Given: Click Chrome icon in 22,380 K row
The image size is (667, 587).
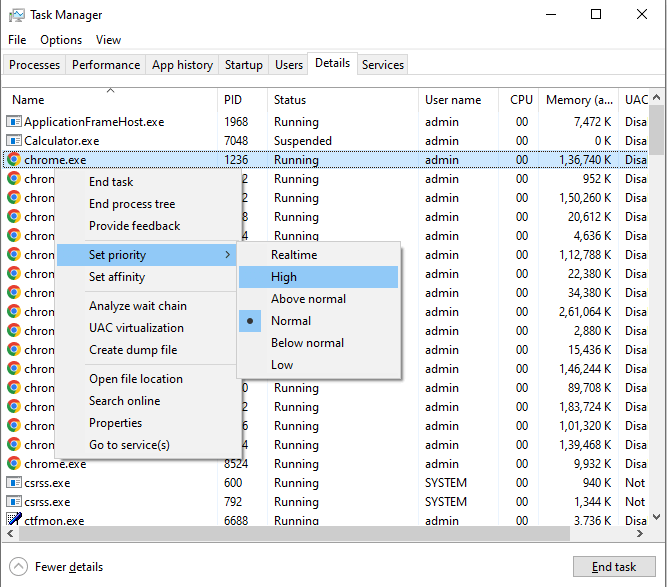Looking at the screenshot, I should pos(14,274).
